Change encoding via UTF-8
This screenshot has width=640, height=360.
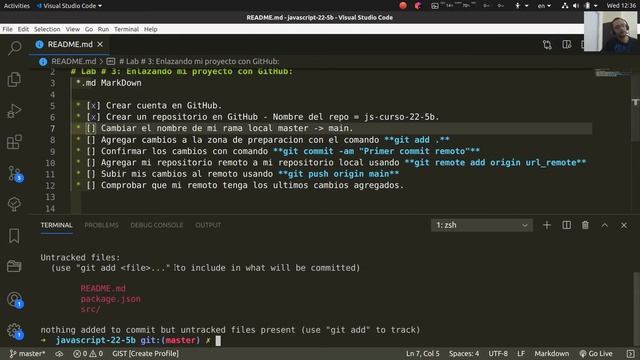[x=498, y=353]
